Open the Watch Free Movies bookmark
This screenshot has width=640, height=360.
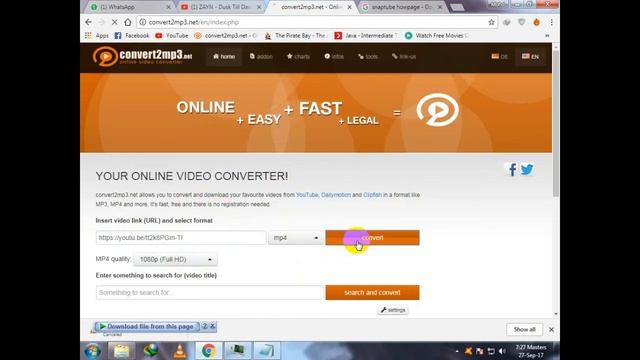(x=437, y=36)
